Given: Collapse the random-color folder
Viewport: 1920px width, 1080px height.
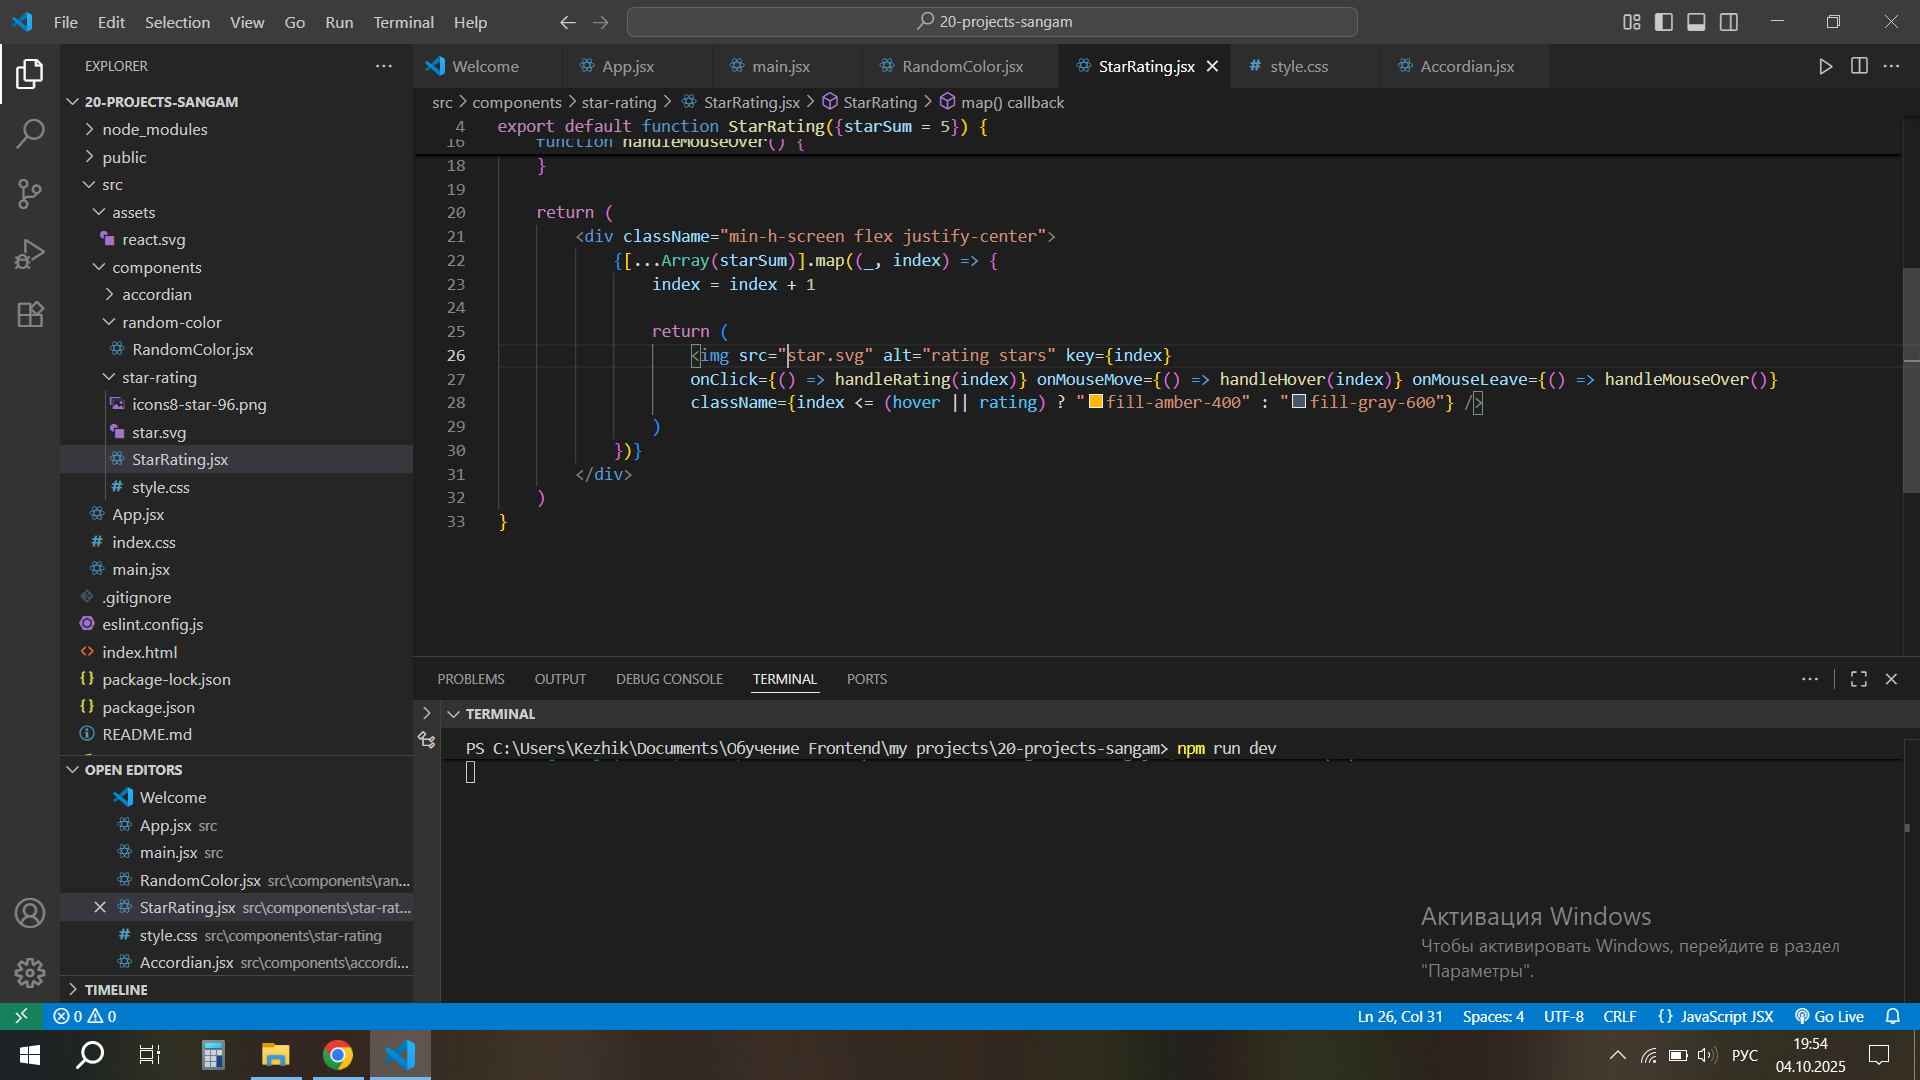Looking at the screenshot, I should [x=171, y=322].
